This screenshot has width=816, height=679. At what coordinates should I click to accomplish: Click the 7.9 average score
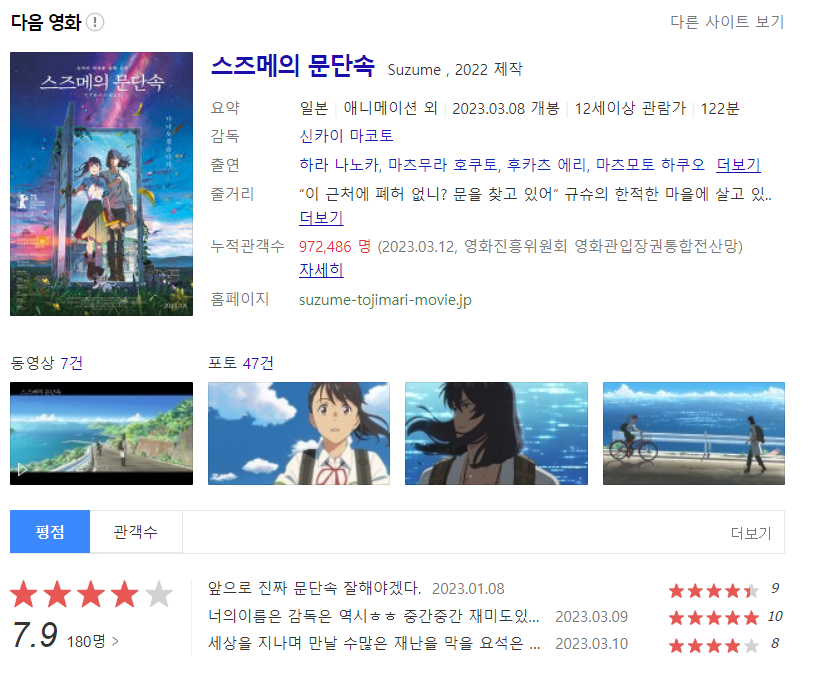35,635
